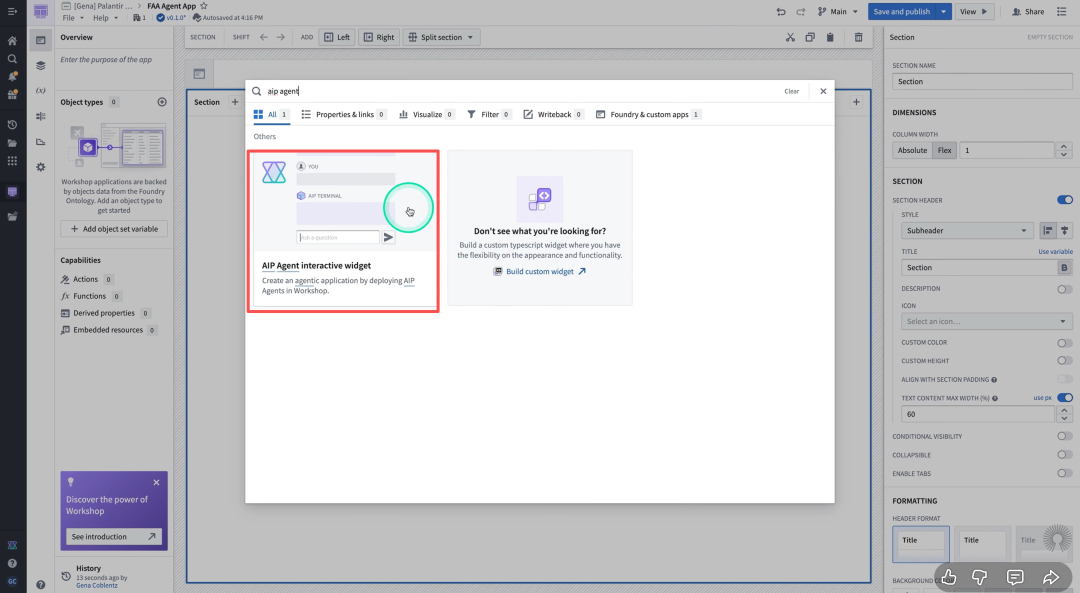
Task: Enable the Custom Height toggle
Action: coord(1065,360)
